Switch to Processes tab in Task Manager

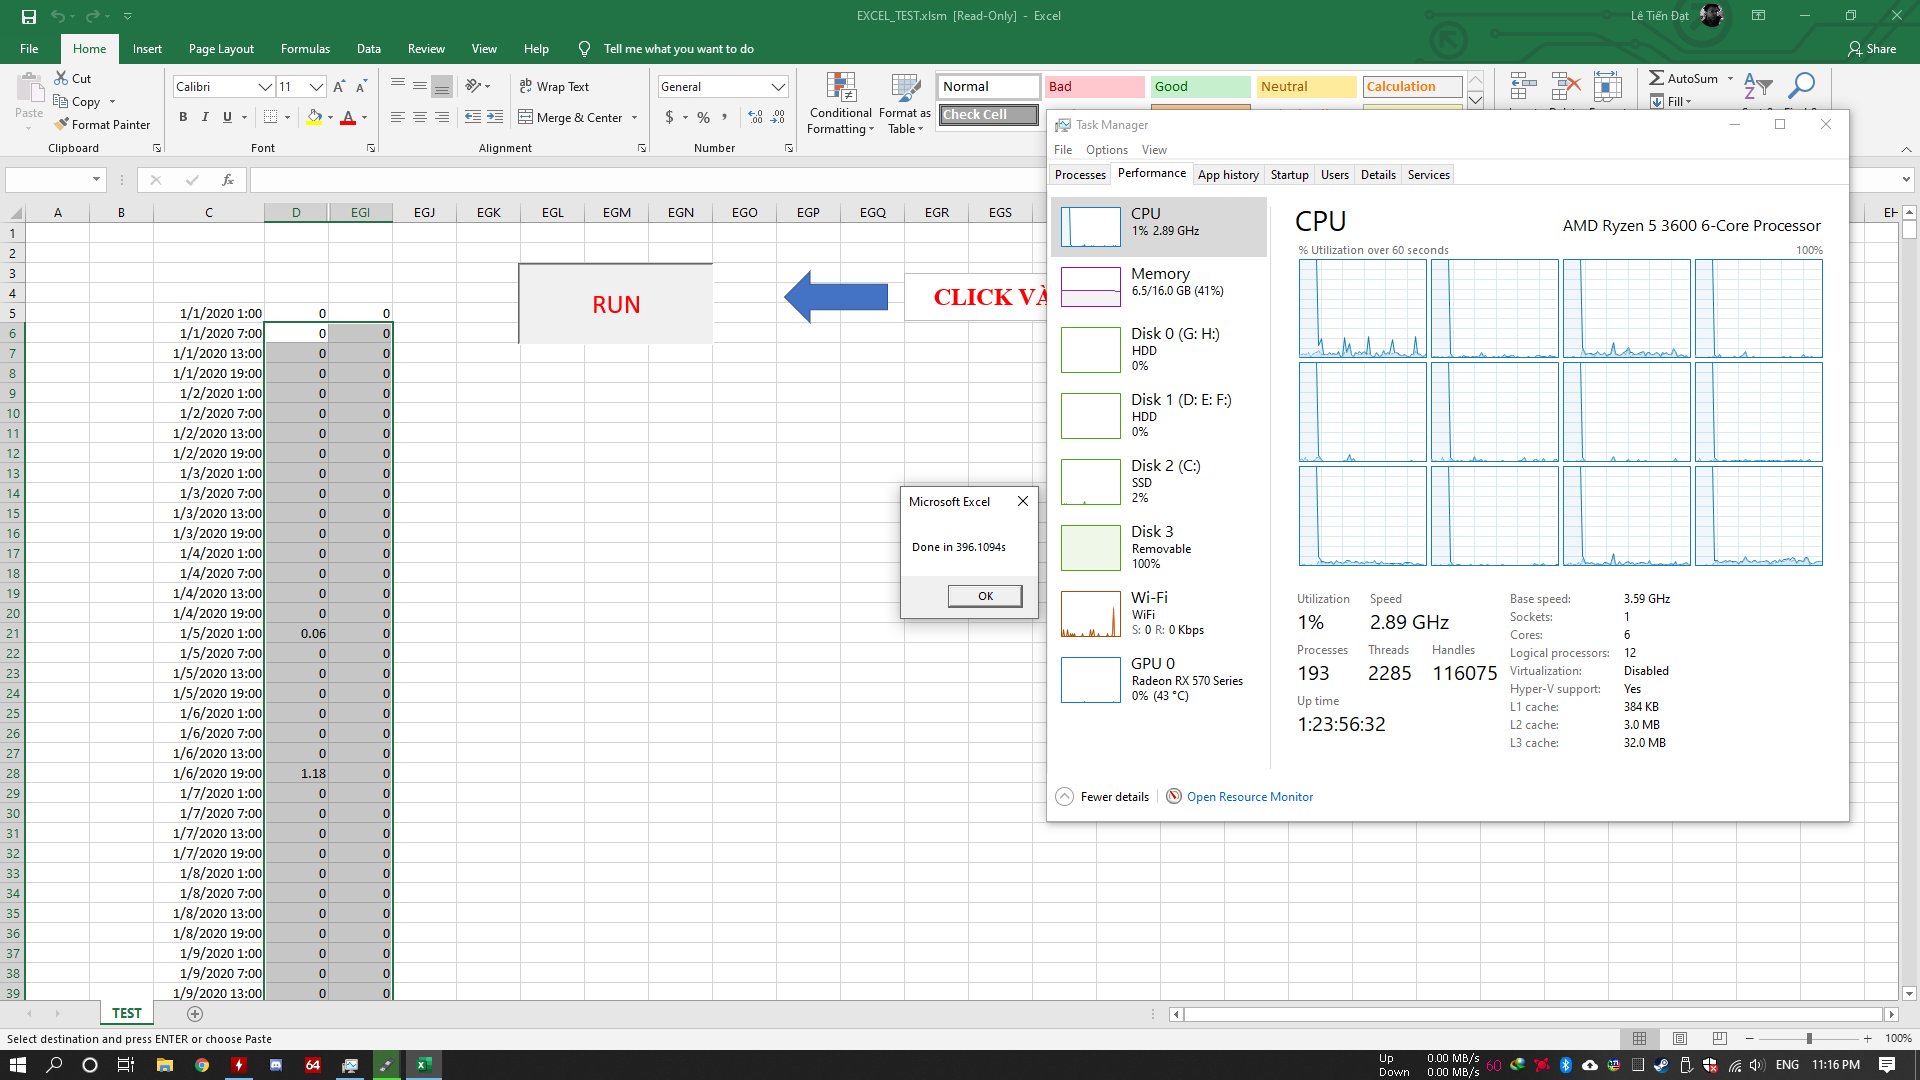(x=1080, y=175)
